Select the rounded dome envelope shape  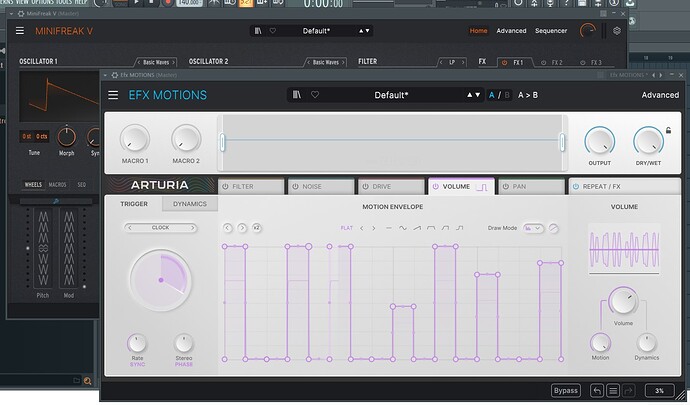click(x=431, y=228)
